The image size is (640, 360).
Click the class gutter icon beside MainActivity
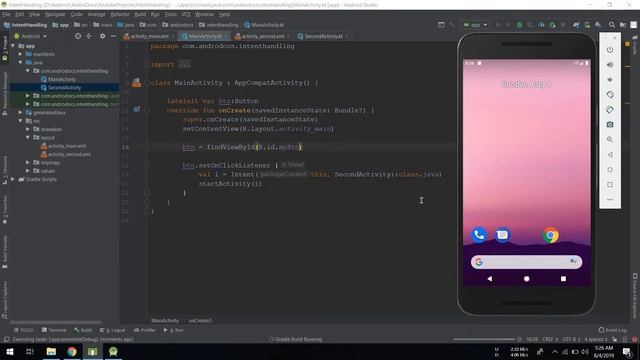[x=136, y=83]
